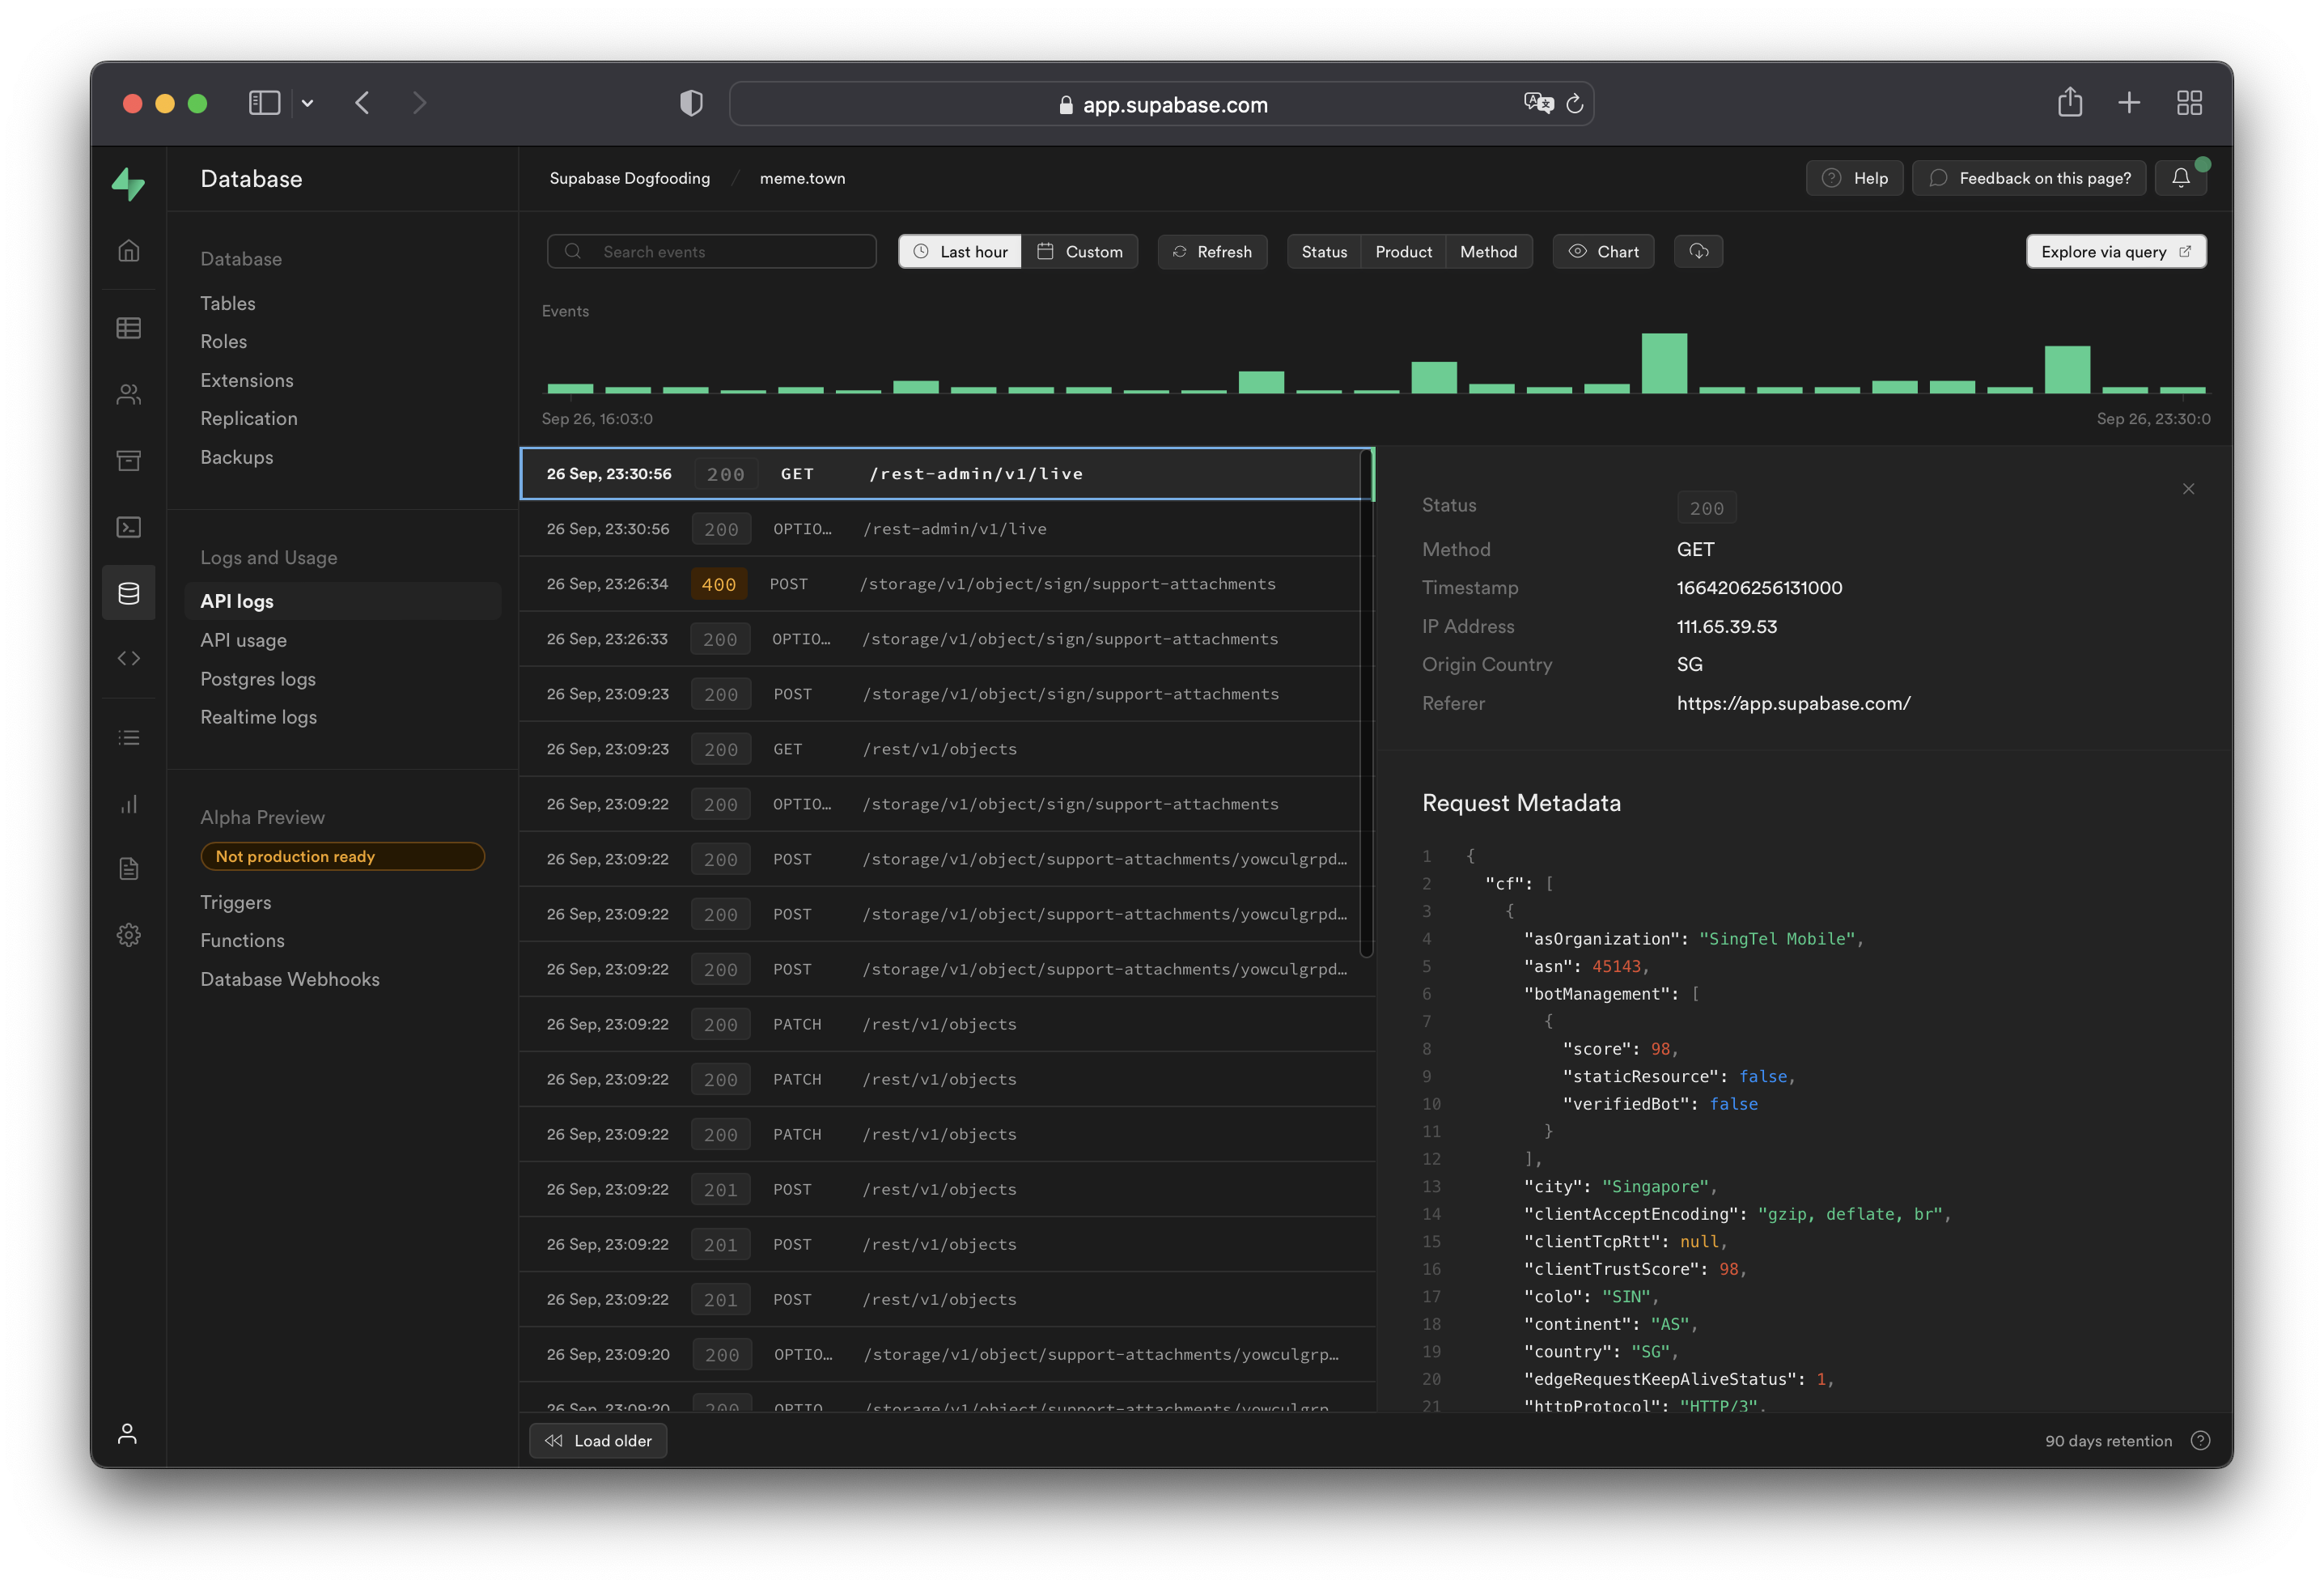Switch to Realtime logs
The height and width of the screenshot is (1588, 2324).
258,717
